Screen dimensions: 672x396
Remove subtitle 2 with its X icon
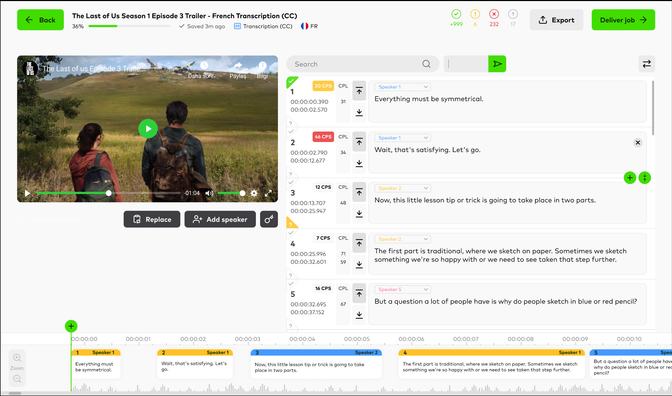pyautogui.click(x=637, y=142)
